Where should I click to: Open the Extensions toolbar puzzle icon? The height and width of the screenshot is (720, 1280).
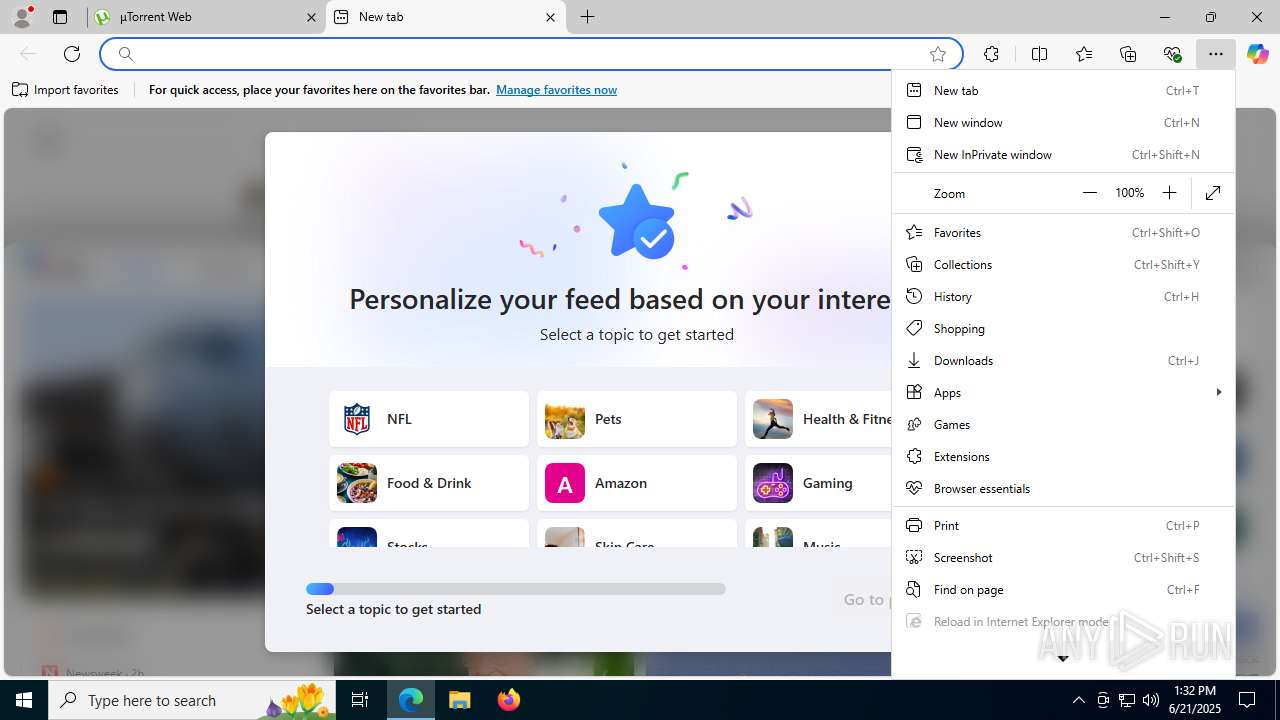pyautogui.click(x=991, y=54)
